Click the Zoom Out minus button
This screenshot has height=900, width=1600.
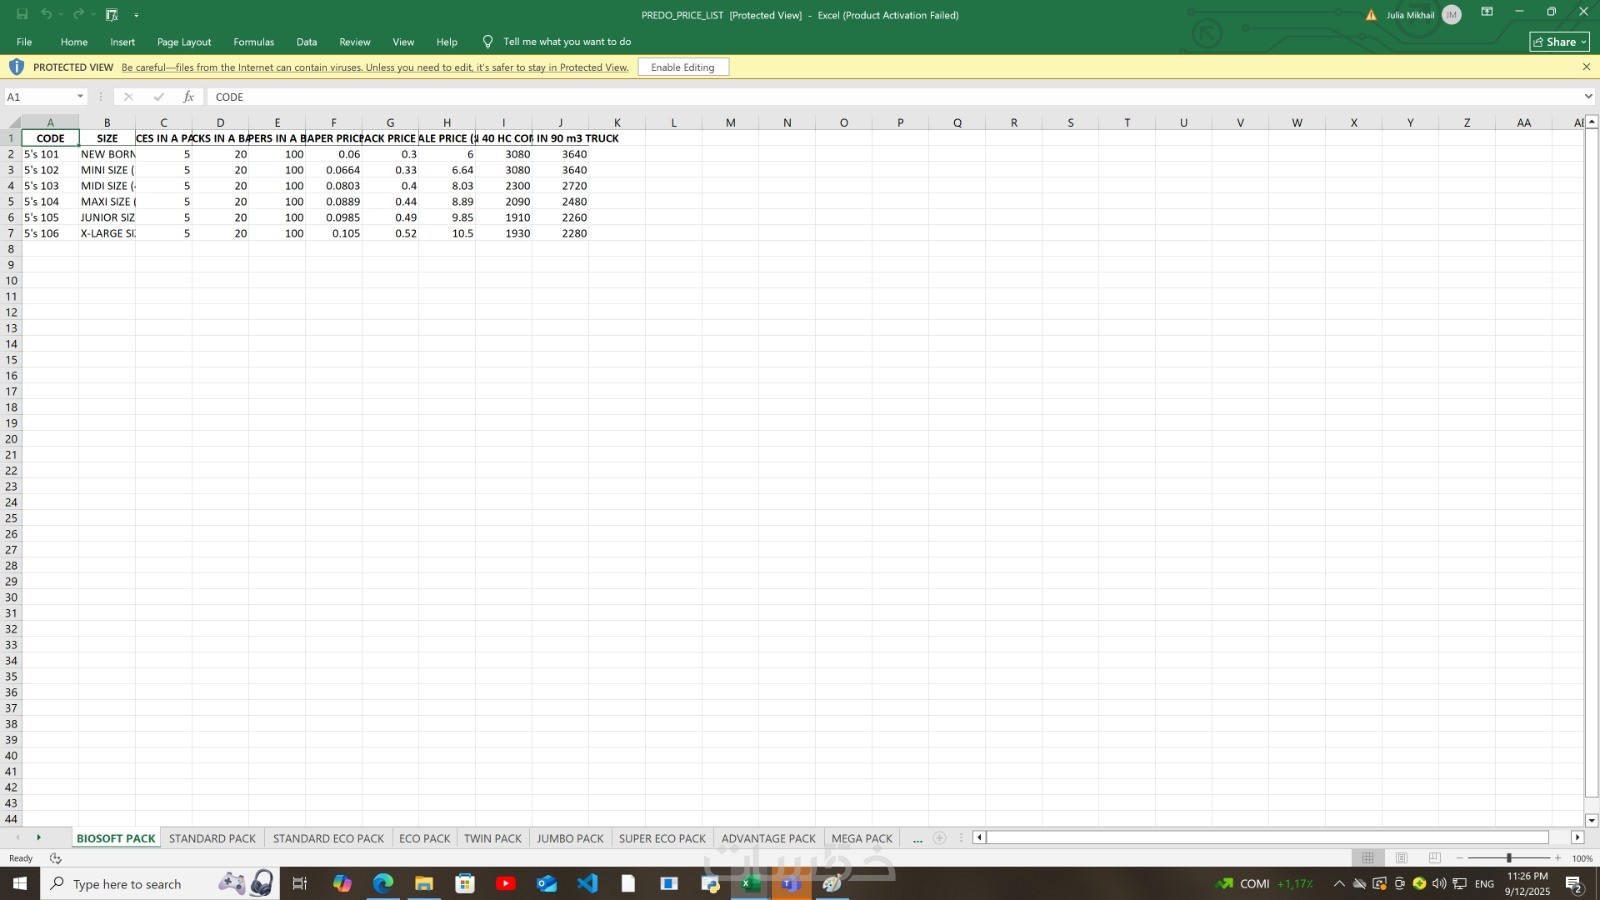[1460, 858]
